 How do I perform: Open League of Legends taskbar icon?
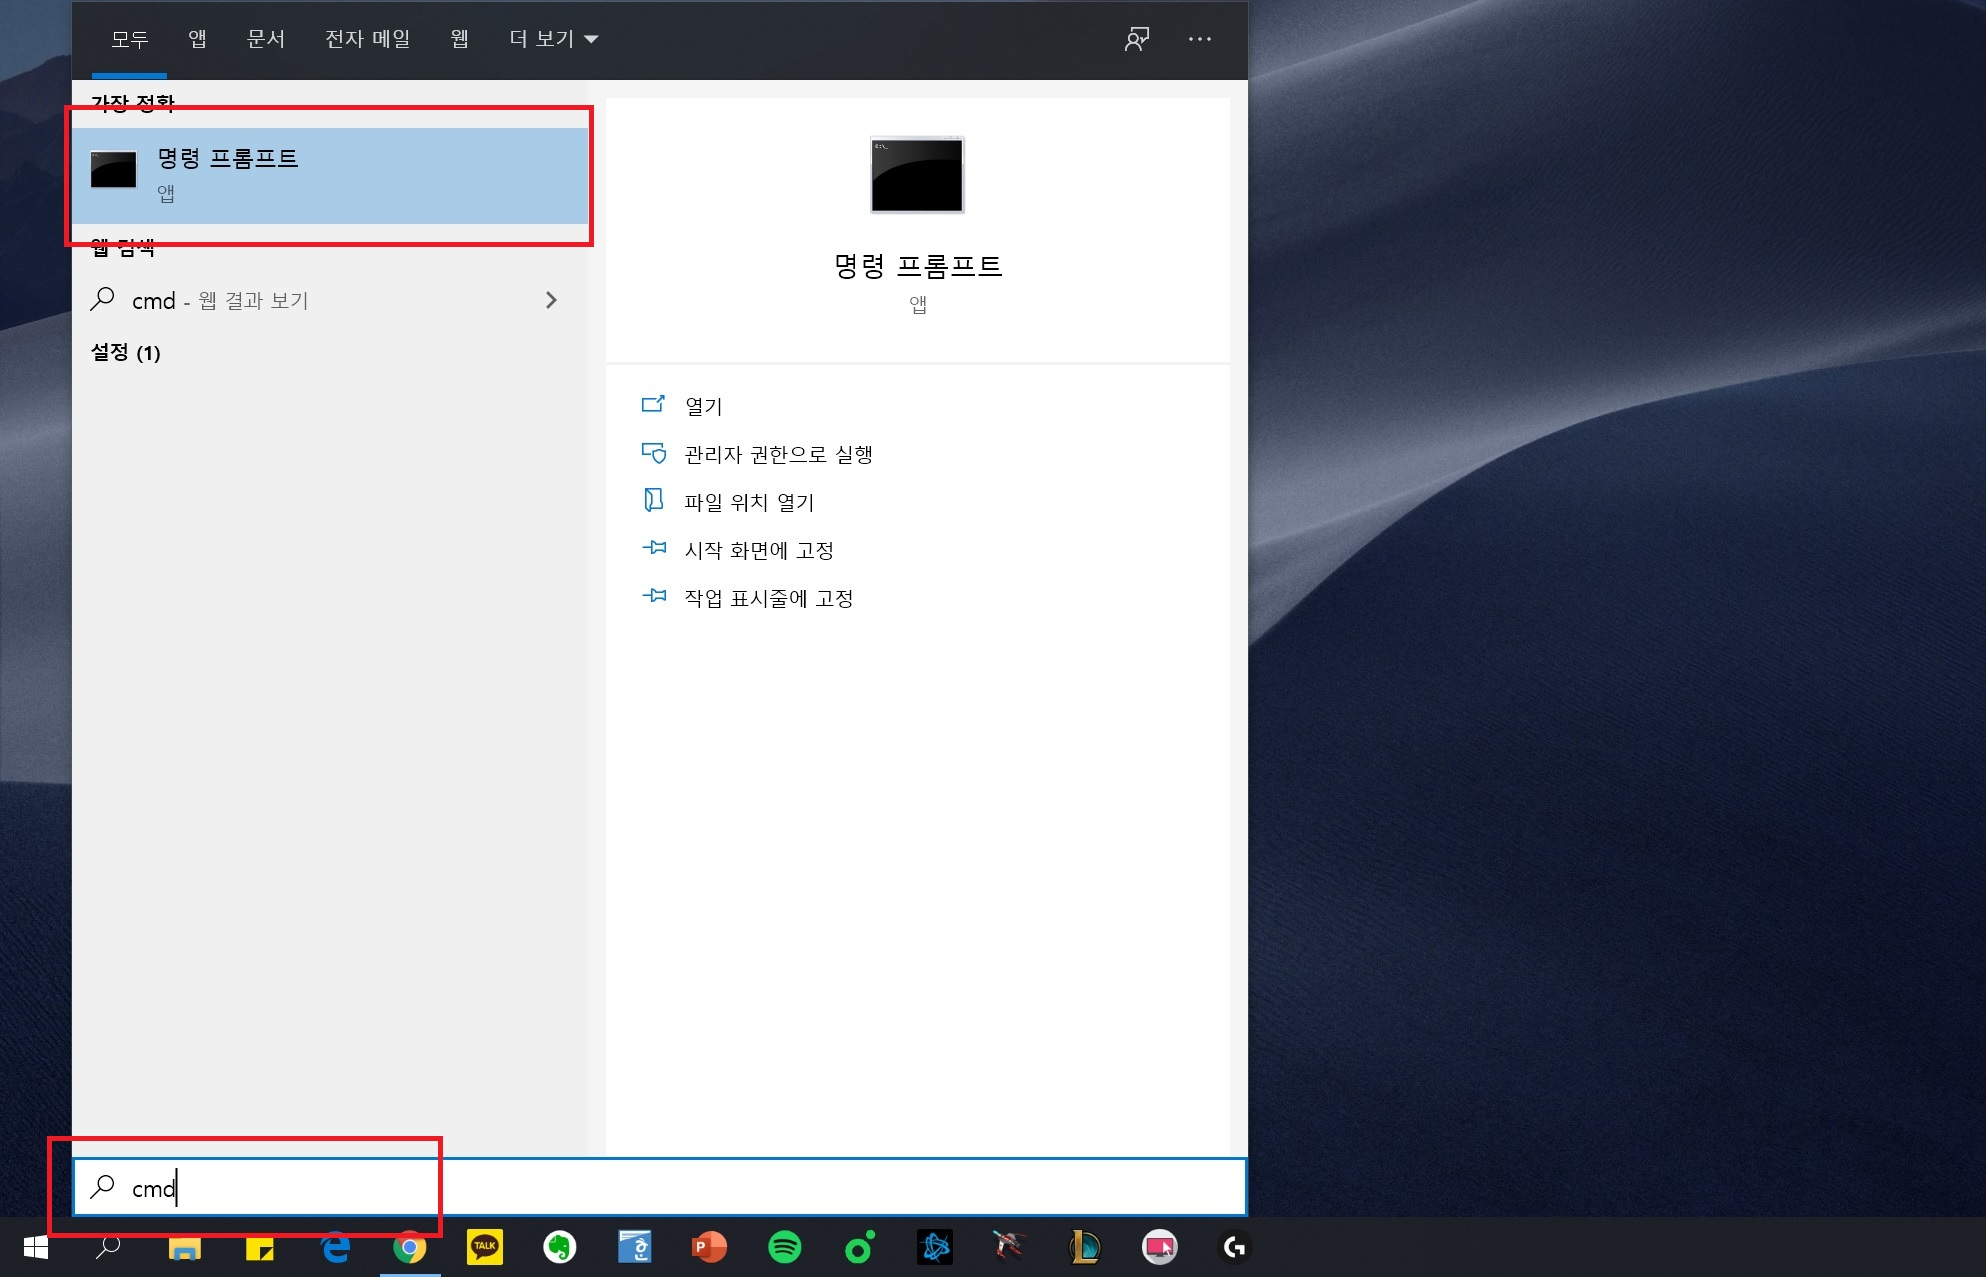pos(1084,1247)
